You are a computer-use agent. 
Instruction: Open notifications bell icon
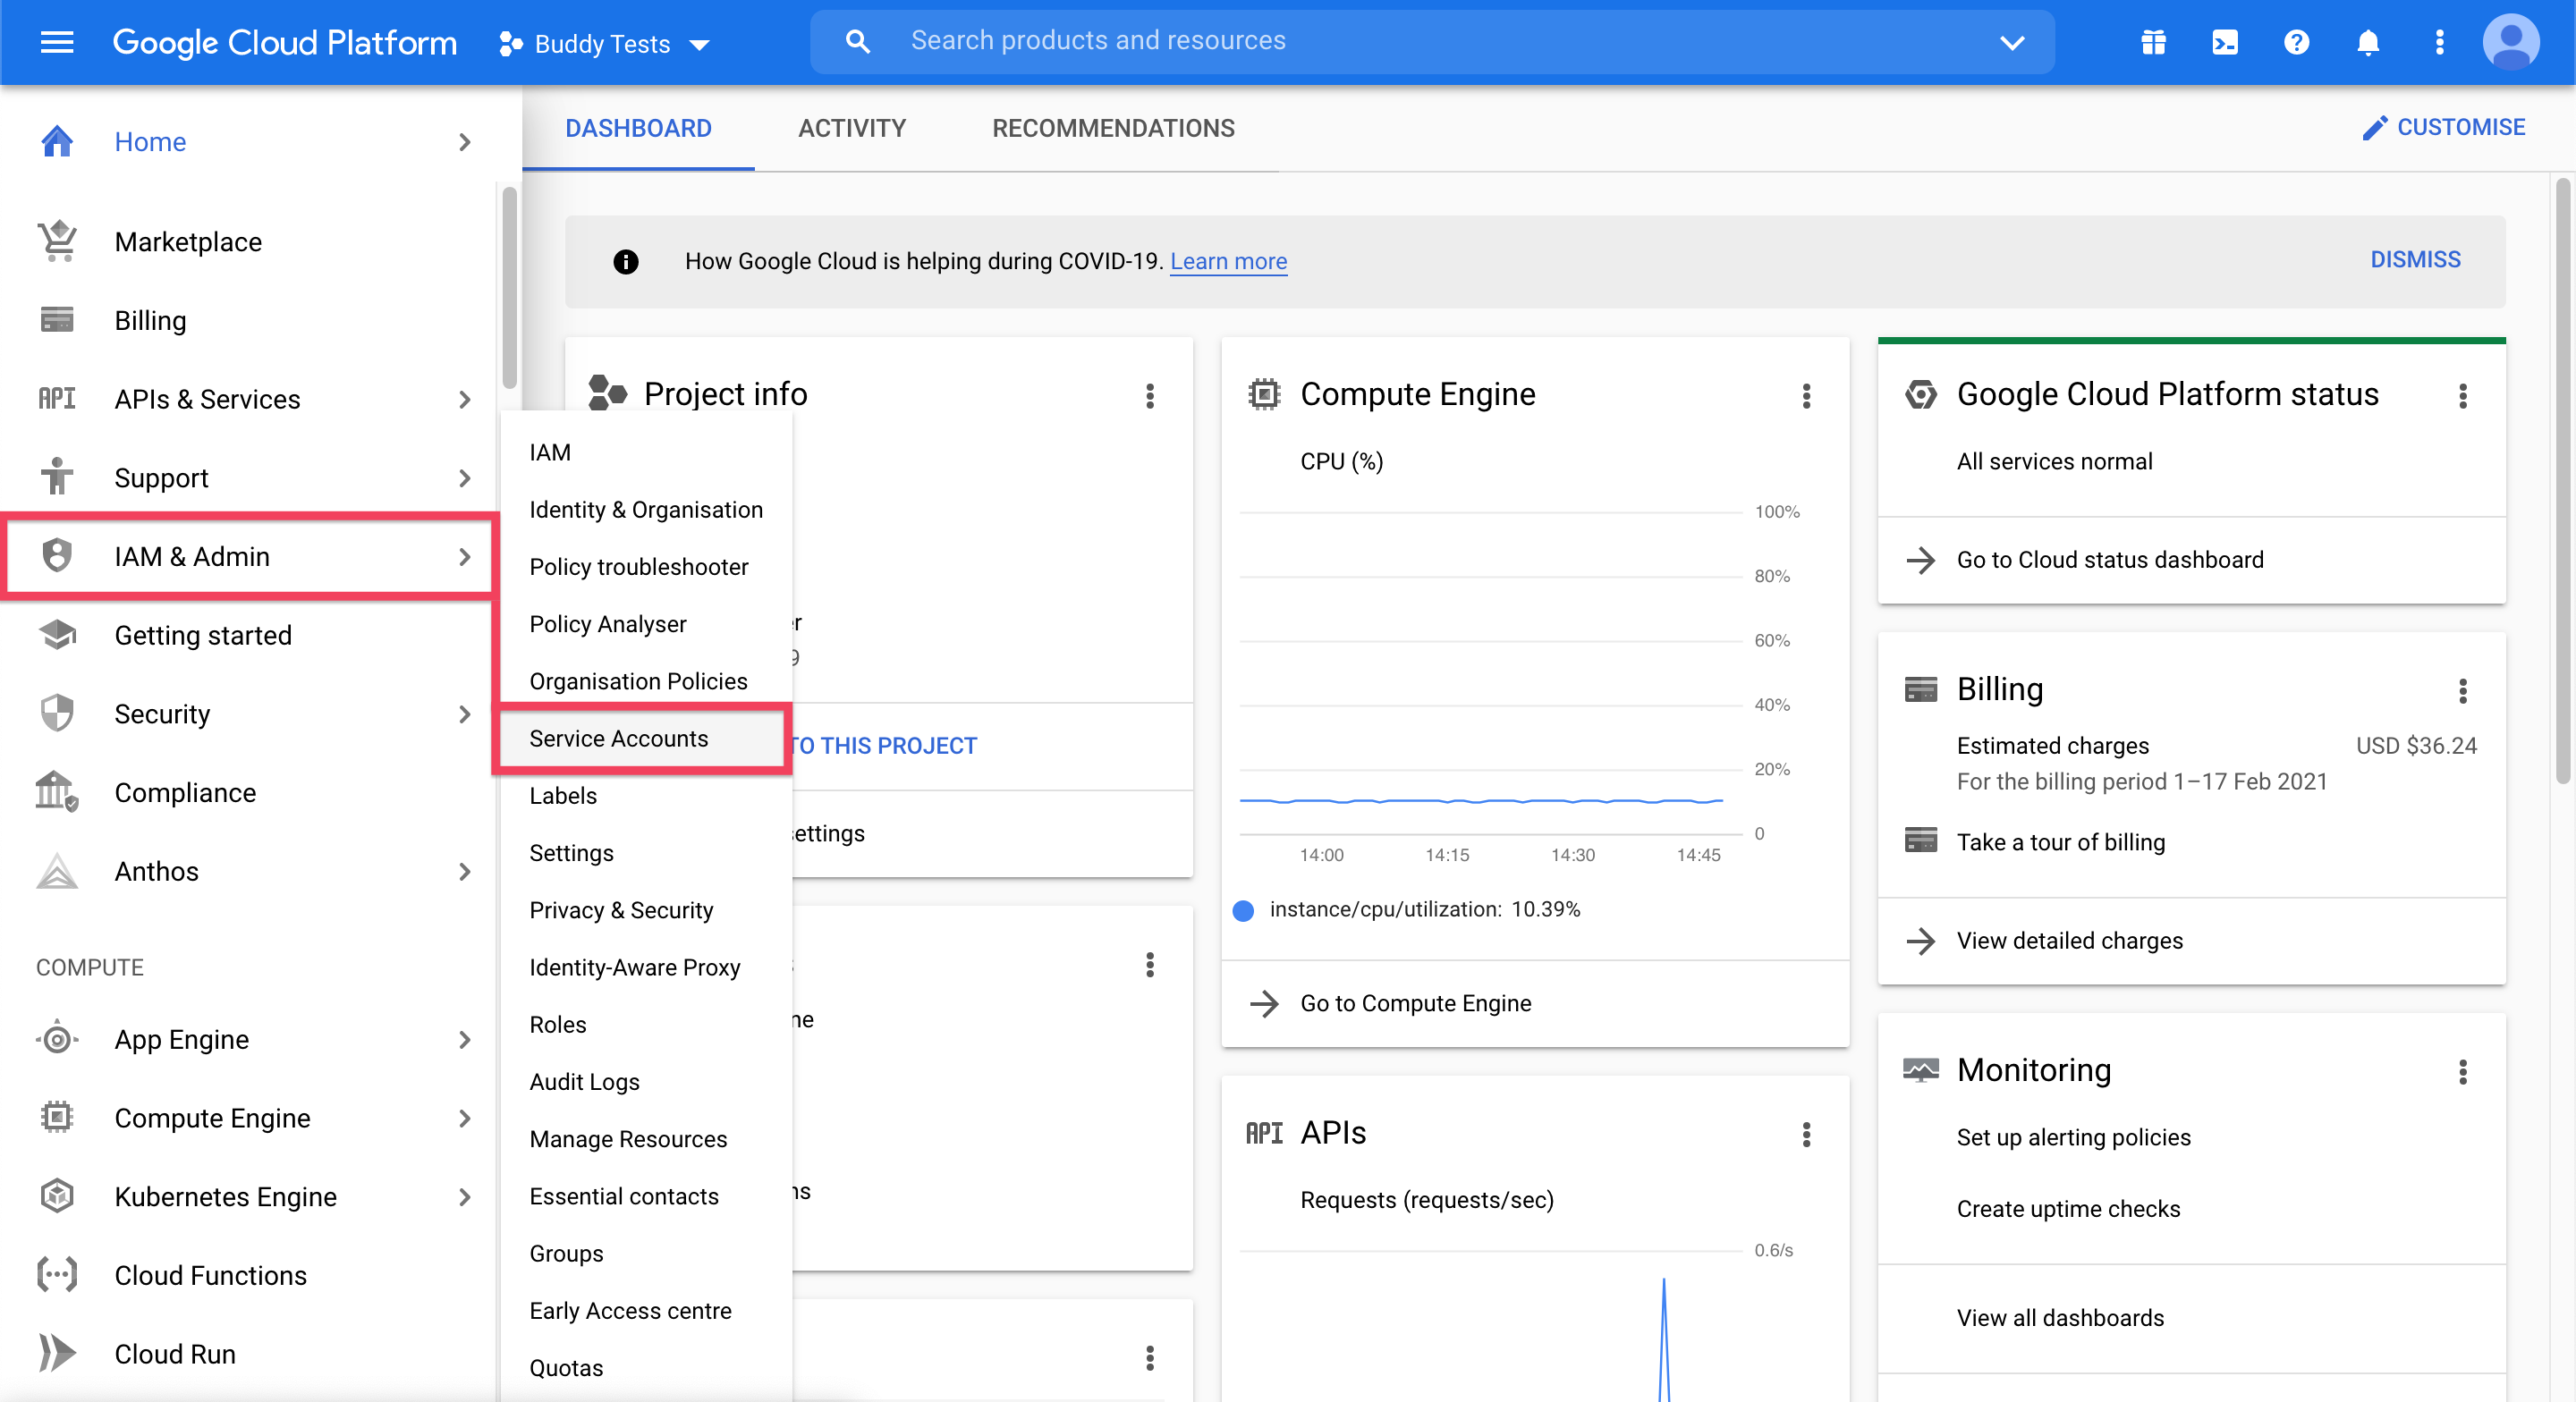pos(2368,42)
